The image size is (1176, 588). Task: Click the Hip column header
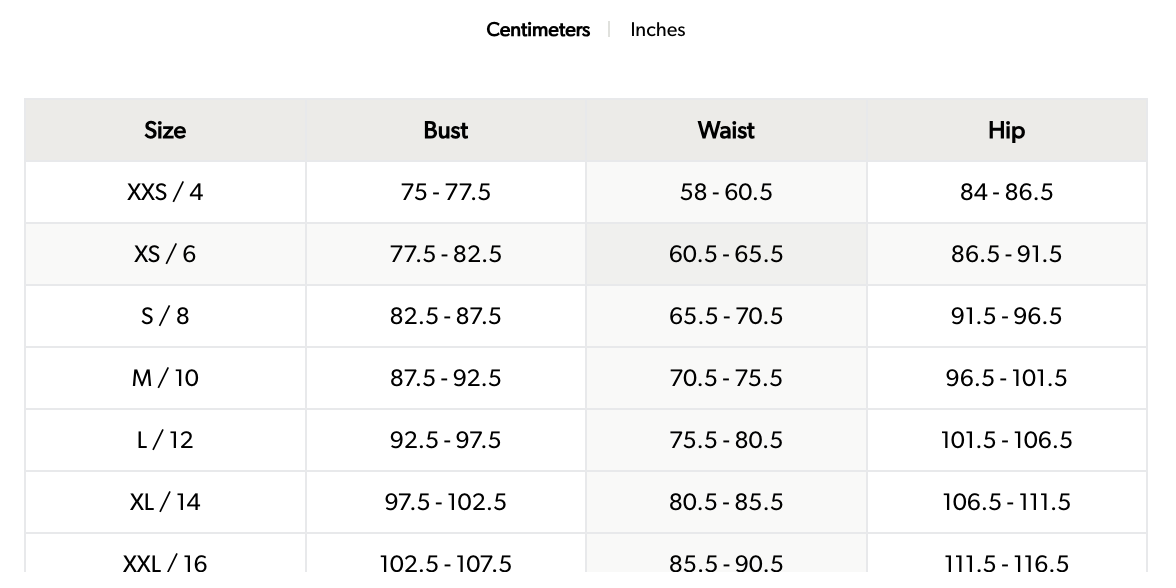[1006, 130]
